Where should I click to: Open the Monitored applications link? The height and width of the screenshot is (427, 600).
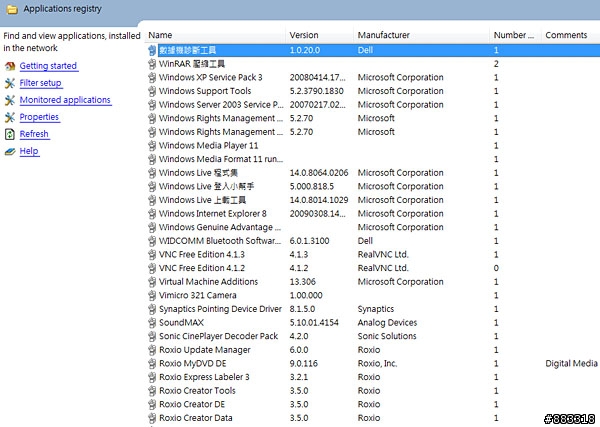(65, 100)
